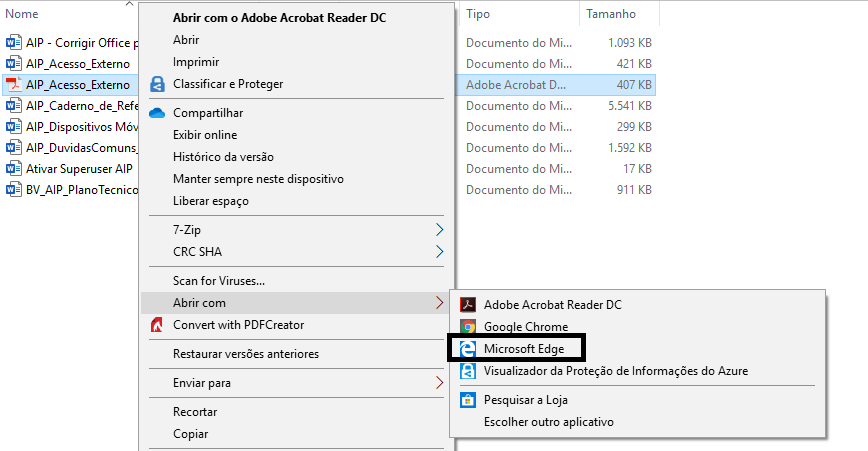Click the store icon beside Pesquisar a Loja
The width and height of the screenshot is (868, 451).
coord(468,400)
